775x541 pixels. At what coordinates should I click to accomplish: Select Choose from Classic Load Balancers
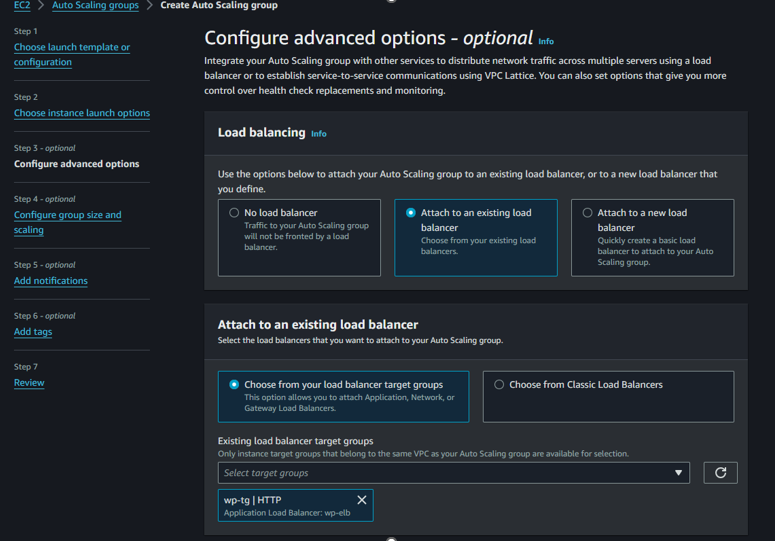click(x=499, y=385)
